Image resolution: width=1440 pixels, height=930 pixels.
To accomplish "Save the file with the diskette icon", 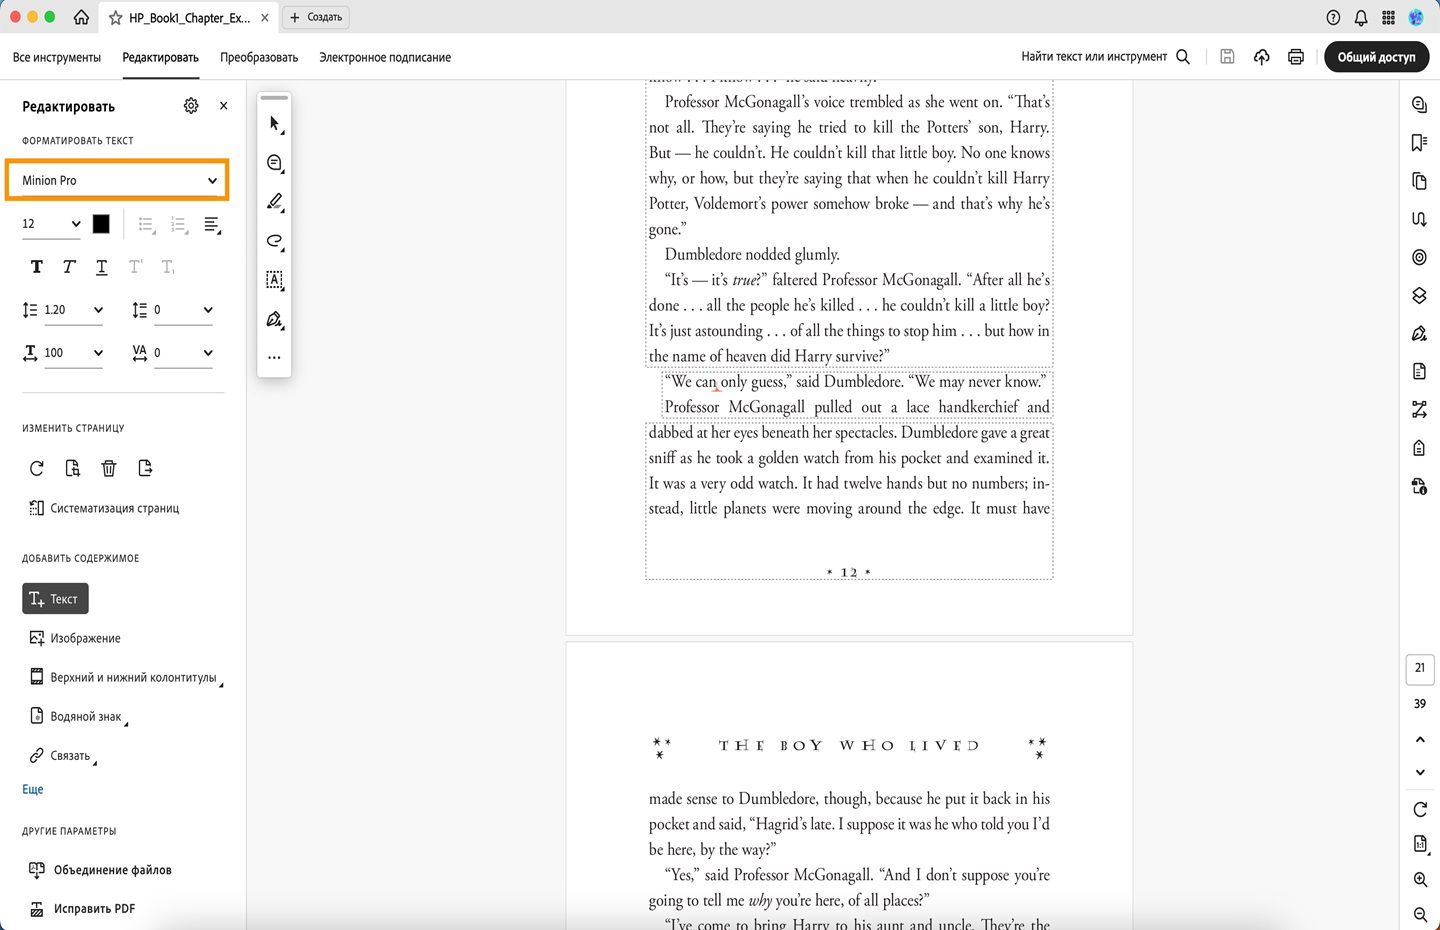I will coord(1227,57).
